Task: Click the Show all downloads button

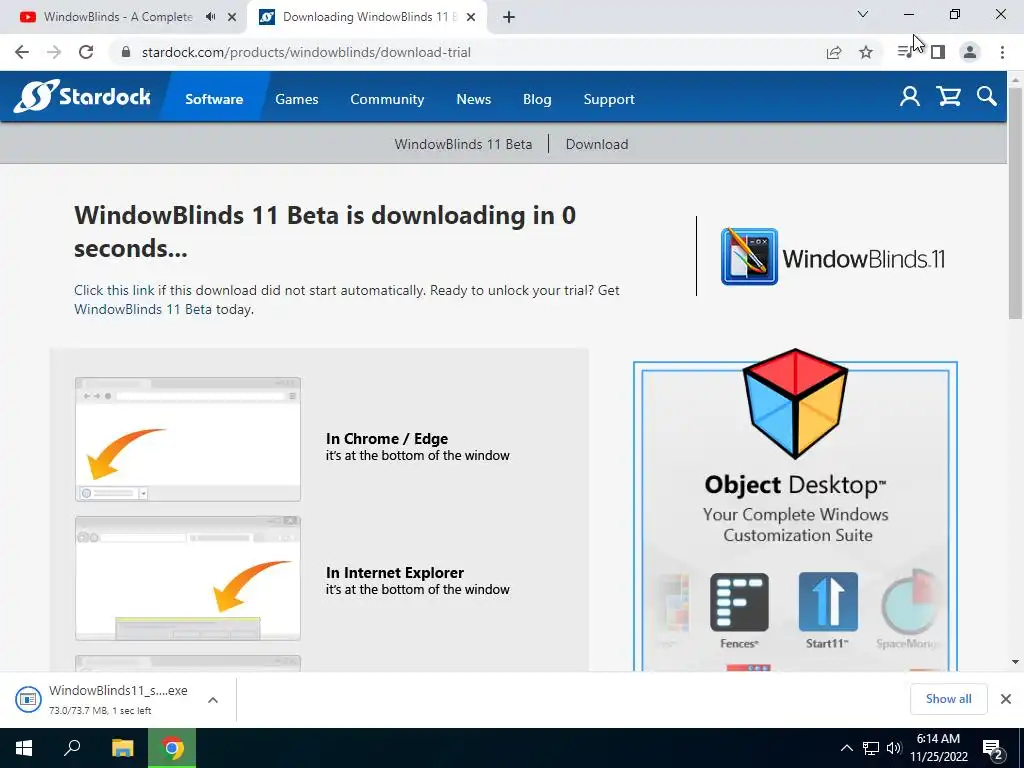Action: tap(948, 699)
